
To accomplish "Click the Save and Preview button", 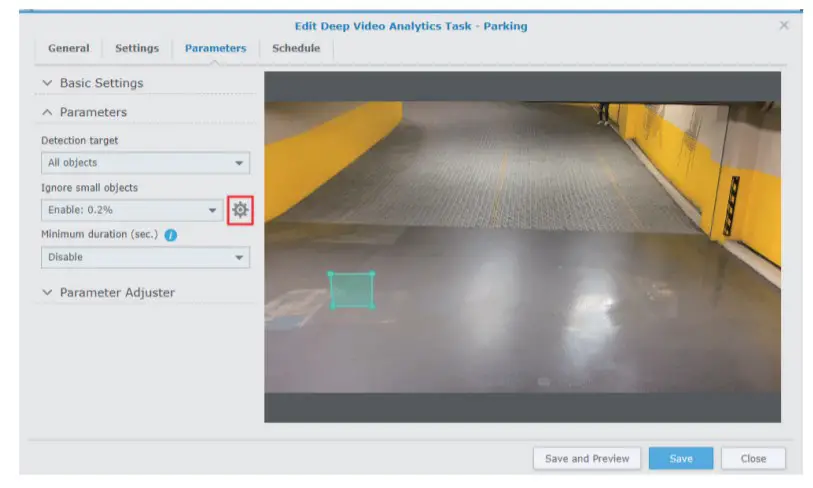I will 587,458.
